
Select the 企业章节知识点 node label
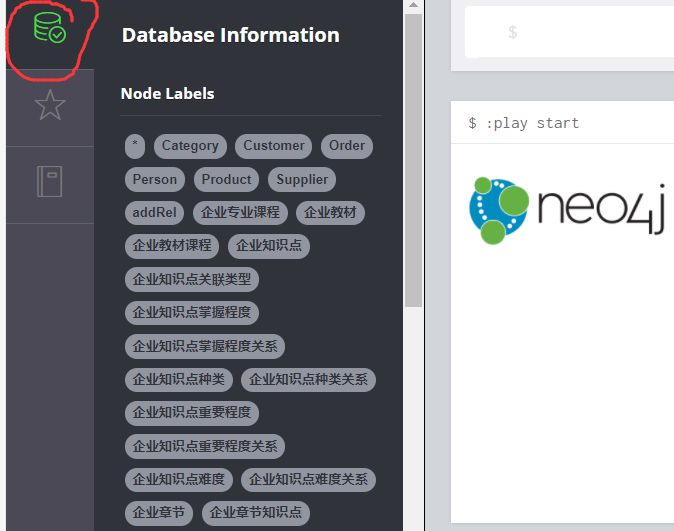256,513
